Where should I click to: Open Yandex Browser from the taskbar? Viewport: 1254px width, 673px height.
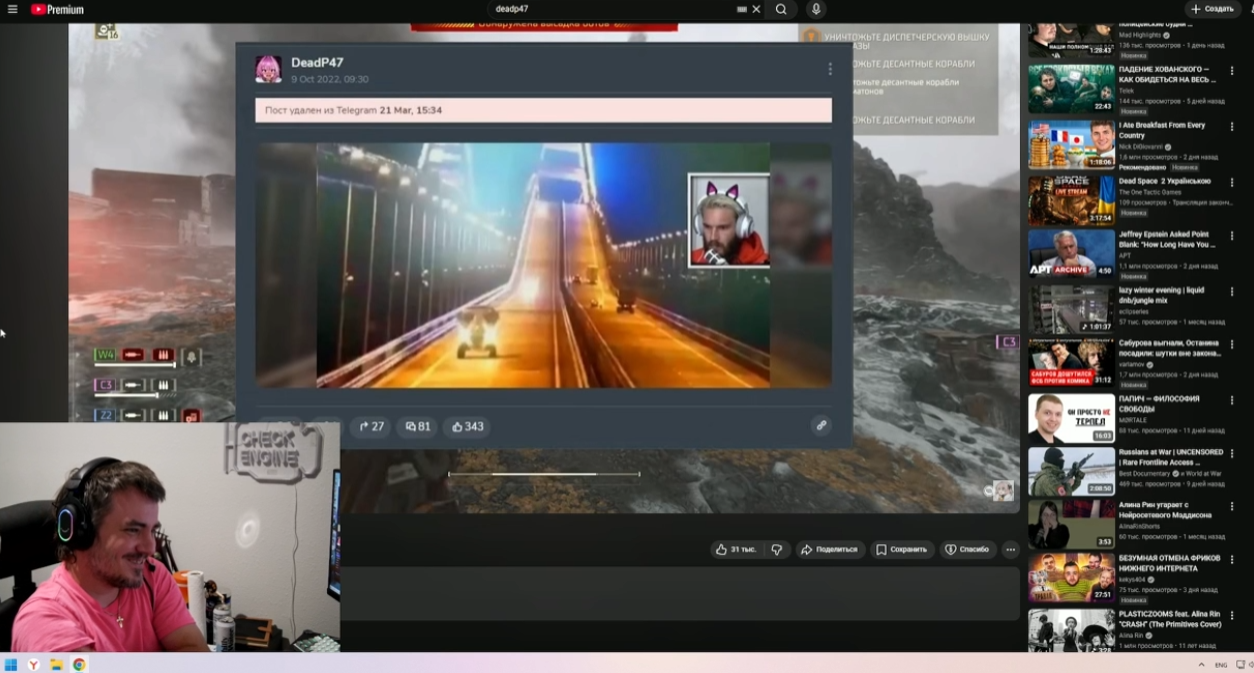[x=34, y=664]
